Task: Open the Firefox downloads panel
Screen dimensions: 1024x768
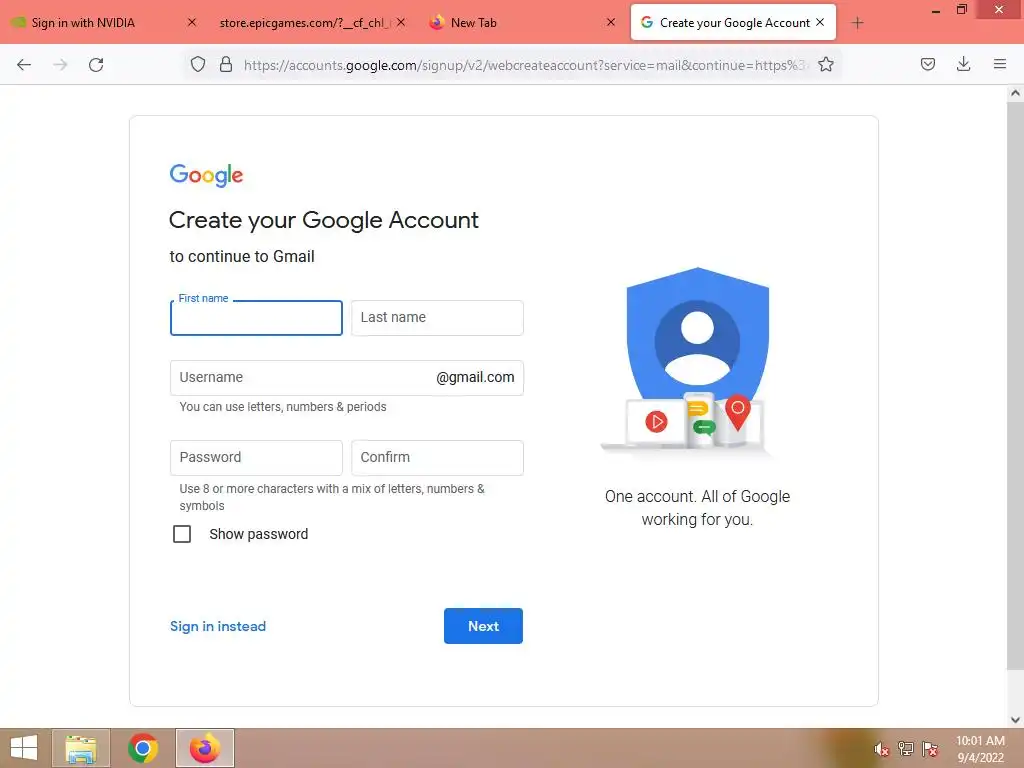Action: pyautogui.click(x=963, y=64)
